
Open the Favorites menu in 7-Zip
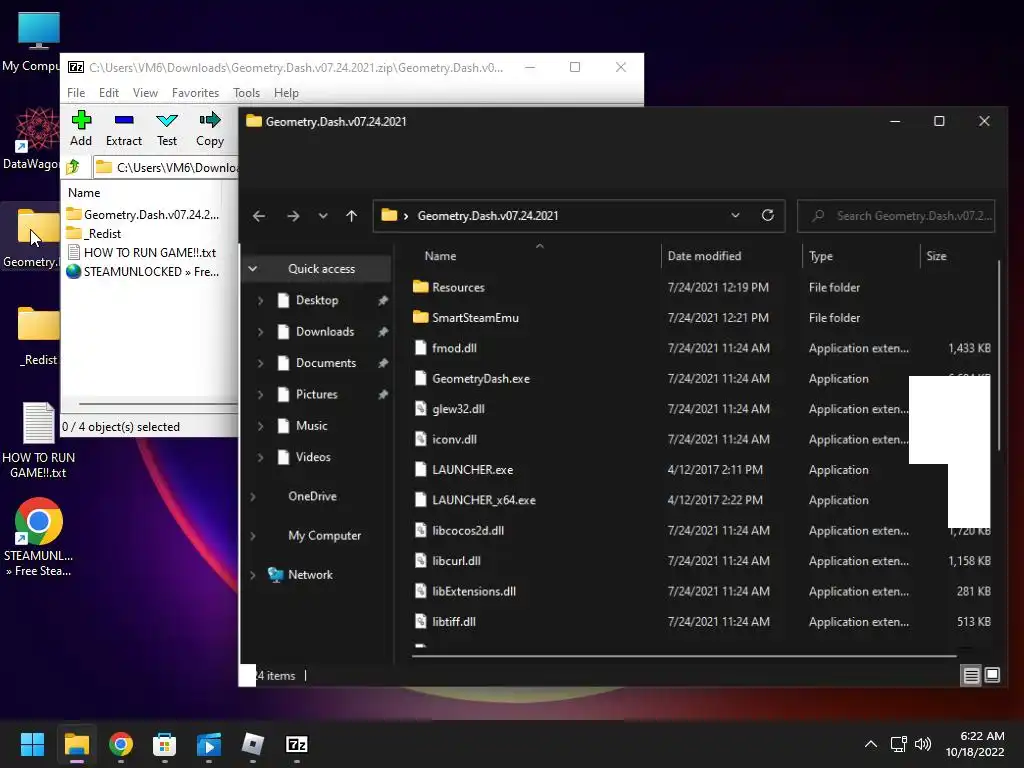pyautogui.click(x=195, y=93)
